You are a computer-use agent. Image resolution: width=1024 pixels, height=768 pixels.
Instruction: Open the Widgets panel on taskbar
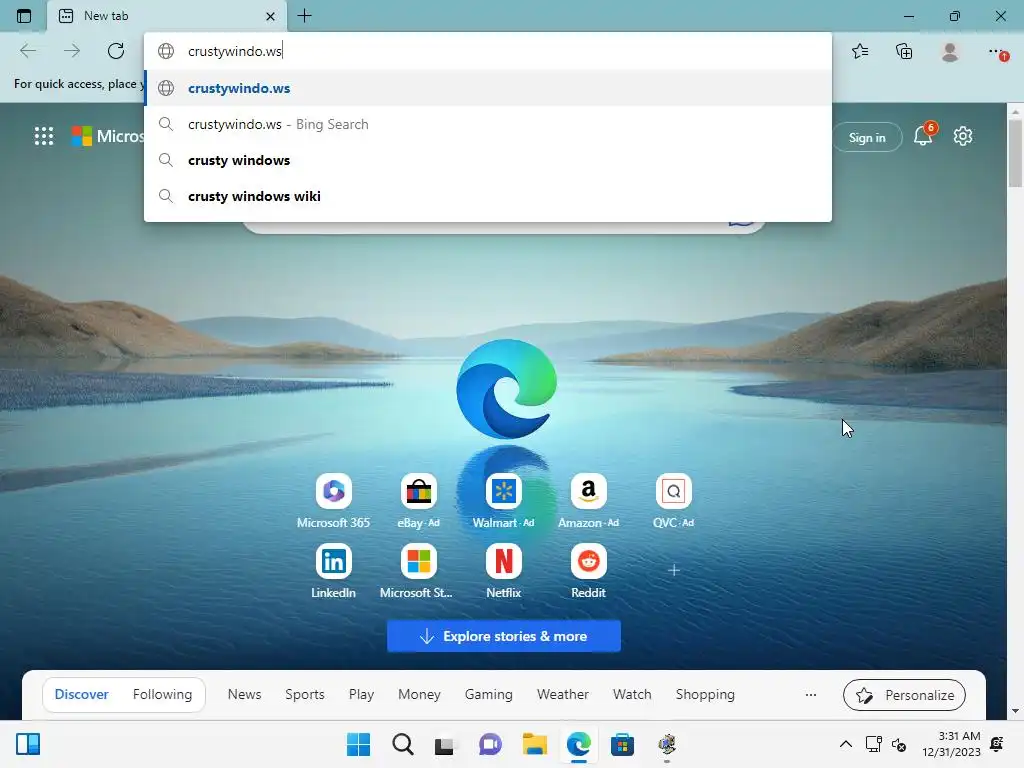[x=28, y=744]
